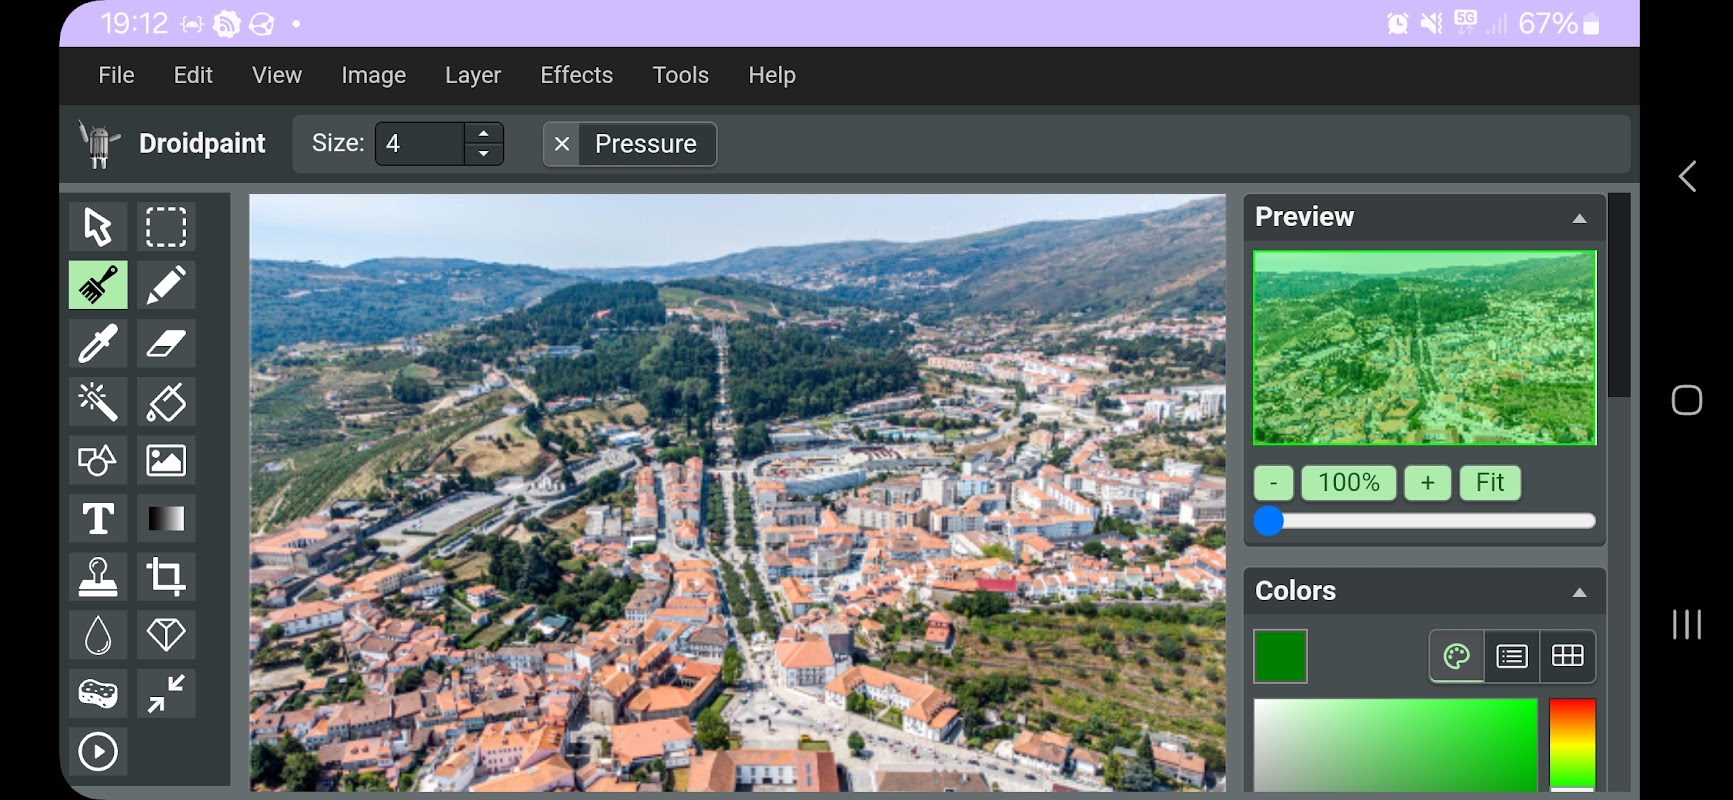Viewport: 1733px width, 800px height.
Task: Select the Text tool
Action: 98,519
